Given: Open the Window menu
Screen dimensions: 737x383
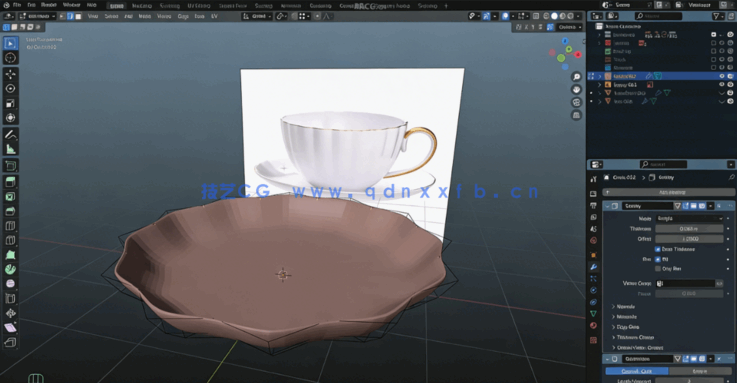Looking at the screenshot, I should tap(71, 5).
